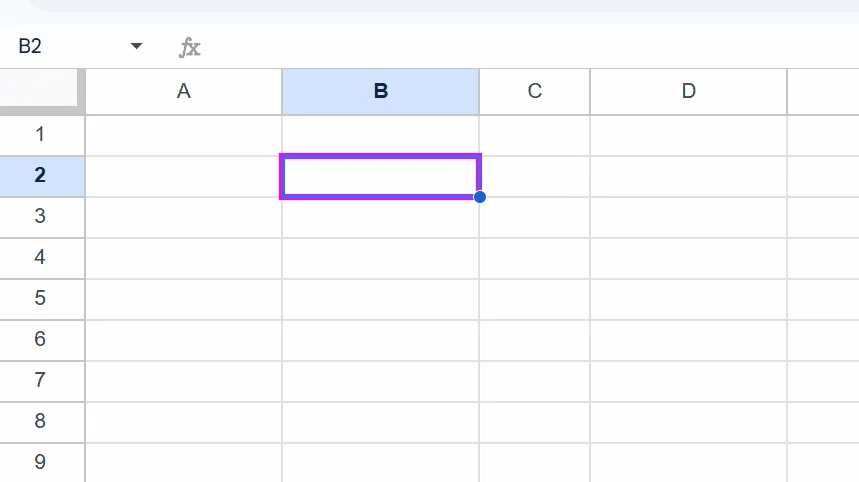Select column A header
Viewport: 859px width, 482px height.
pos(184,91)
